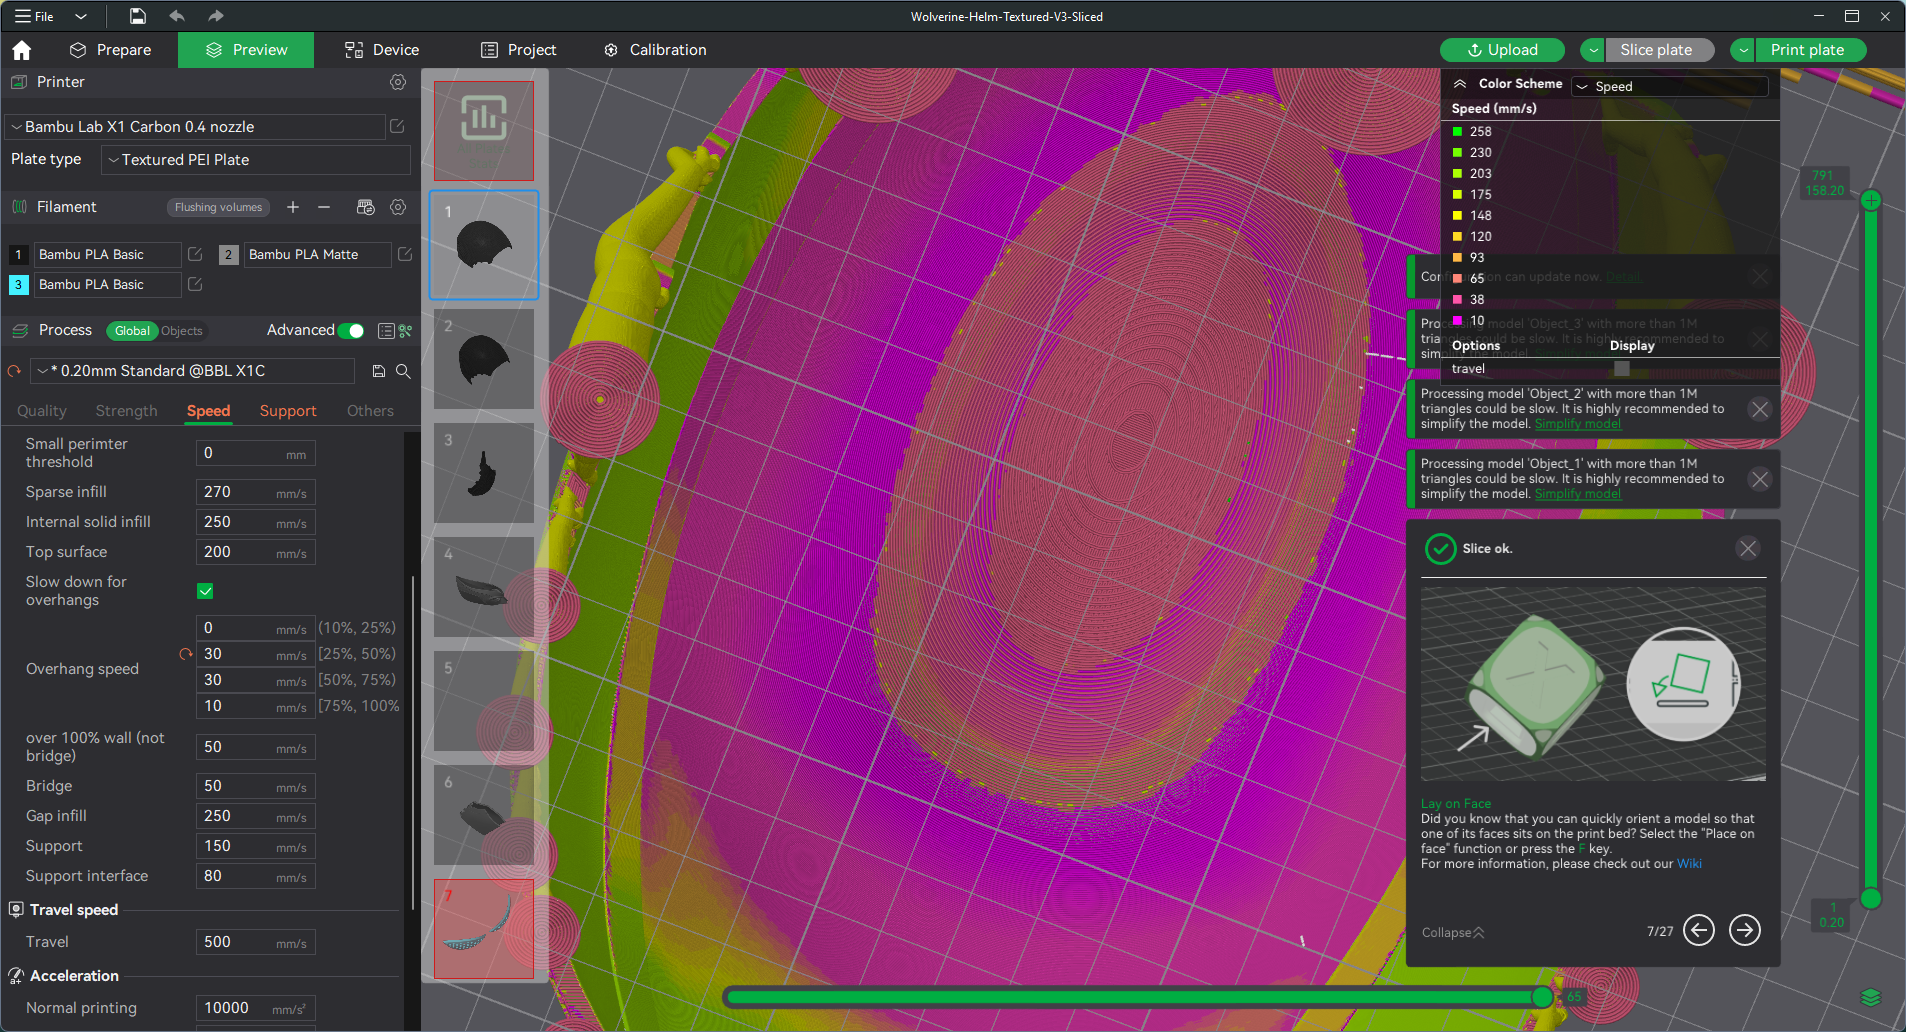This screenshot has height=1032, width=1906.
Task: Go to the next tip arrow
Action: 1745,930
